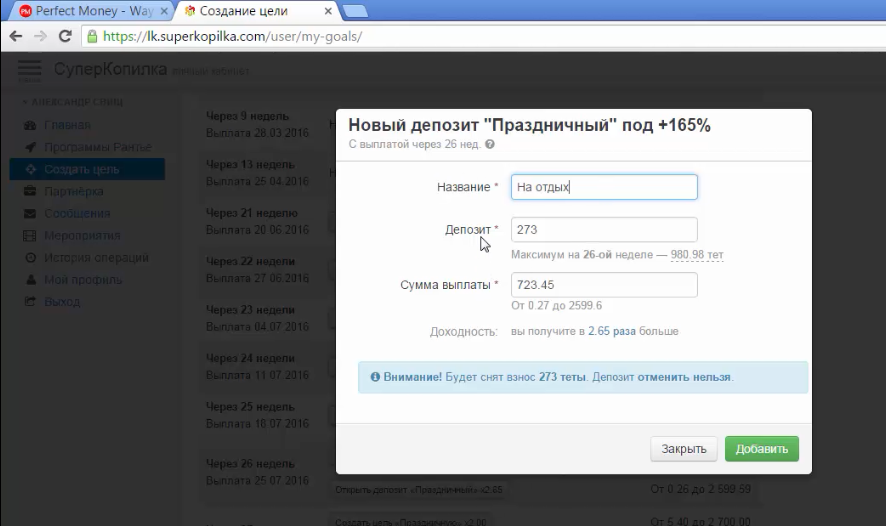Click the Через 24 недели row
This screenshot has width=886, height=526.
257,367
